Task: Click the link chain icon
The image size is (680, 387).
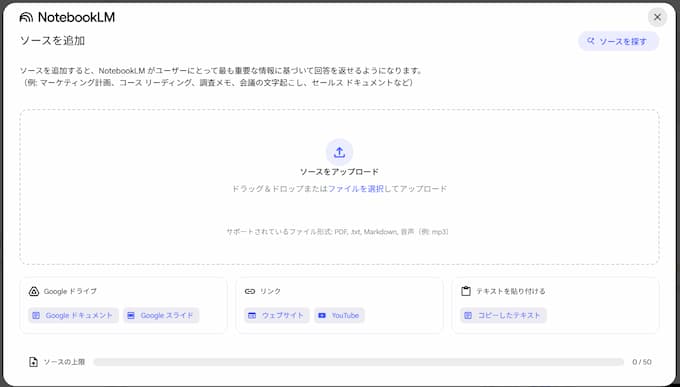Action: [249, 292]
